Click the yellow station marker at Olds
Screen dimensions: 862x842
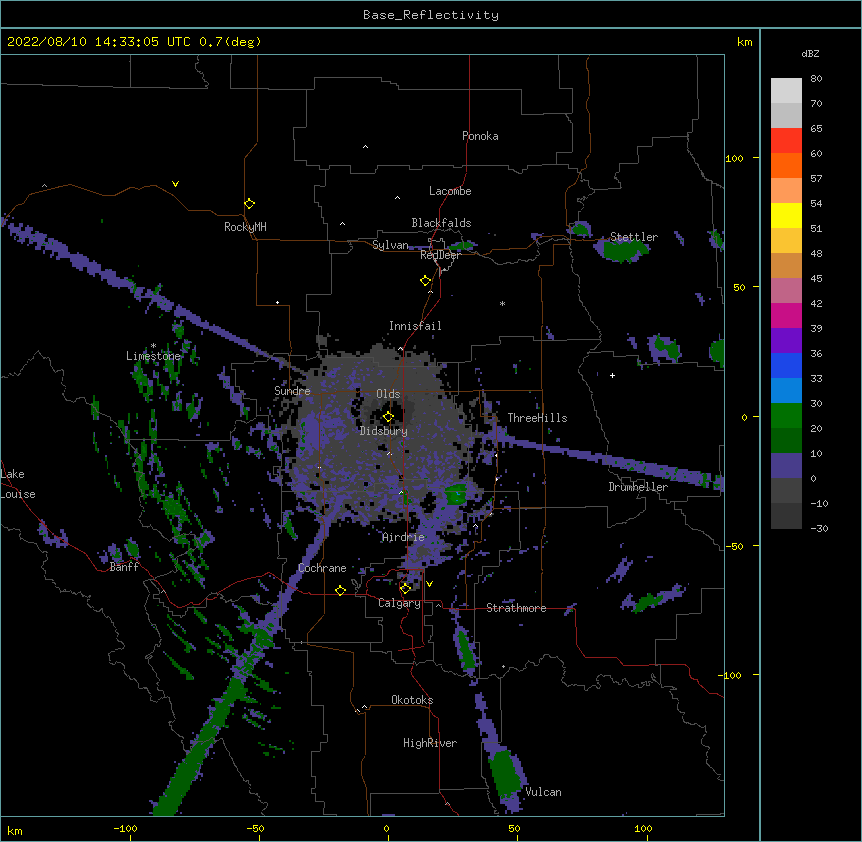(388, 416)
